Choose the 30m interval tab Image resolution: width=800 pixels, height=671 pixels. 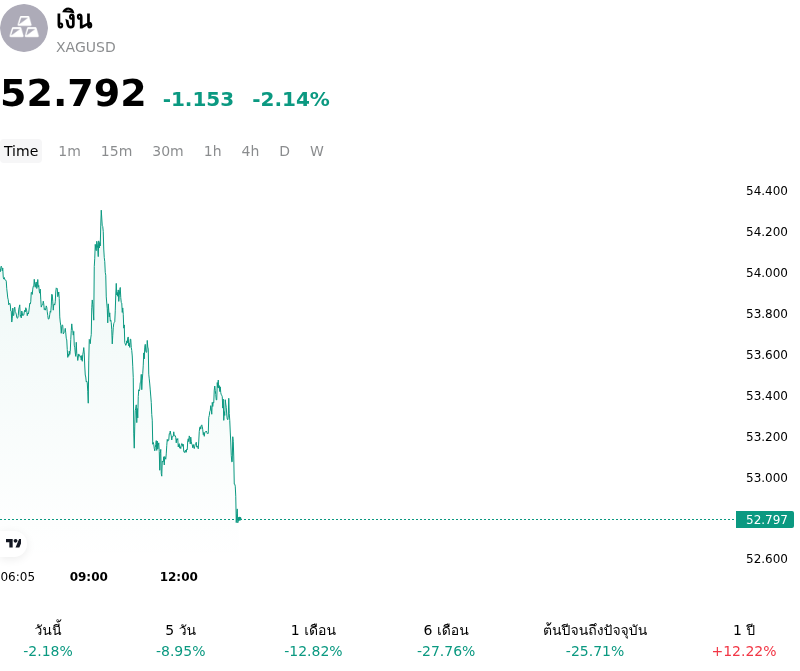(x=168, y=151)
